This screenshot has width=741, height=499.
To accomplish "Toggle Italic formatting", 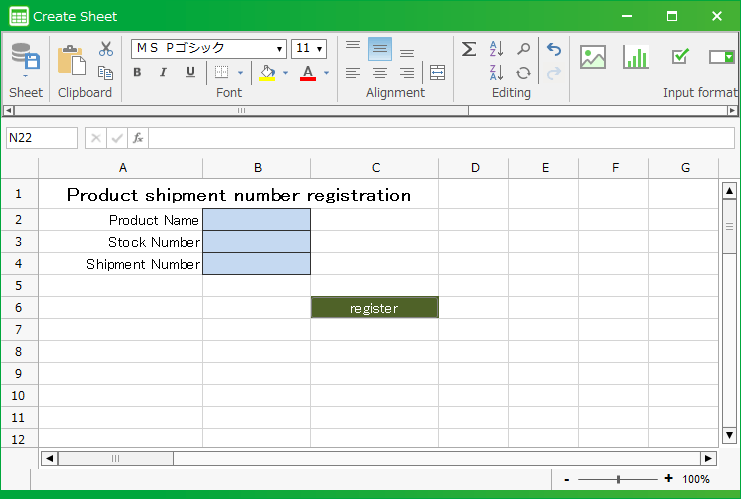I will (x=163, y=73).
